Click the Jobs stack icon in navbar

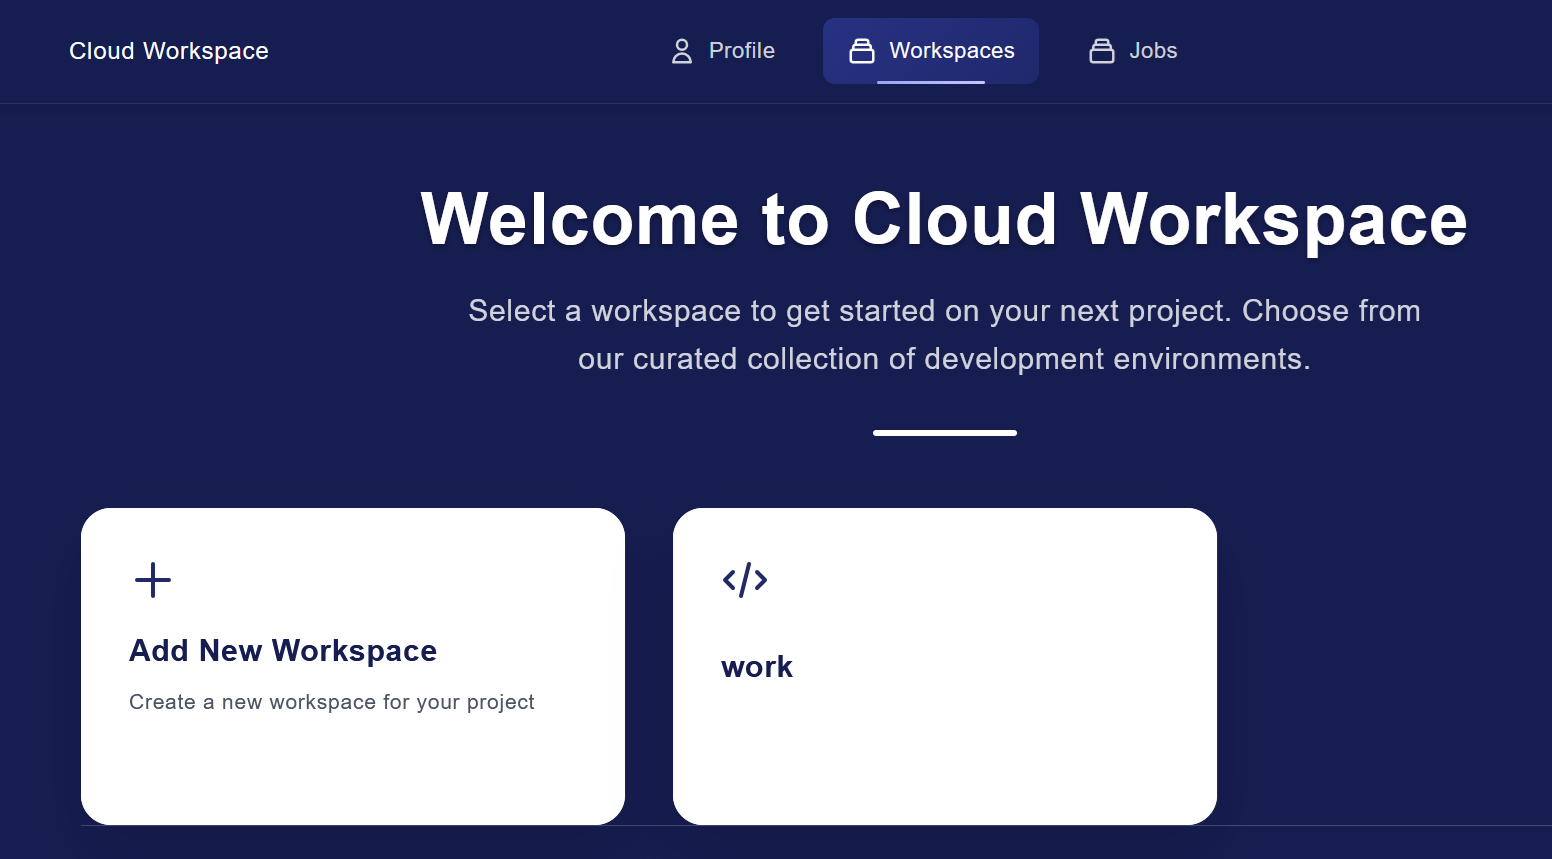[1101, 51]
